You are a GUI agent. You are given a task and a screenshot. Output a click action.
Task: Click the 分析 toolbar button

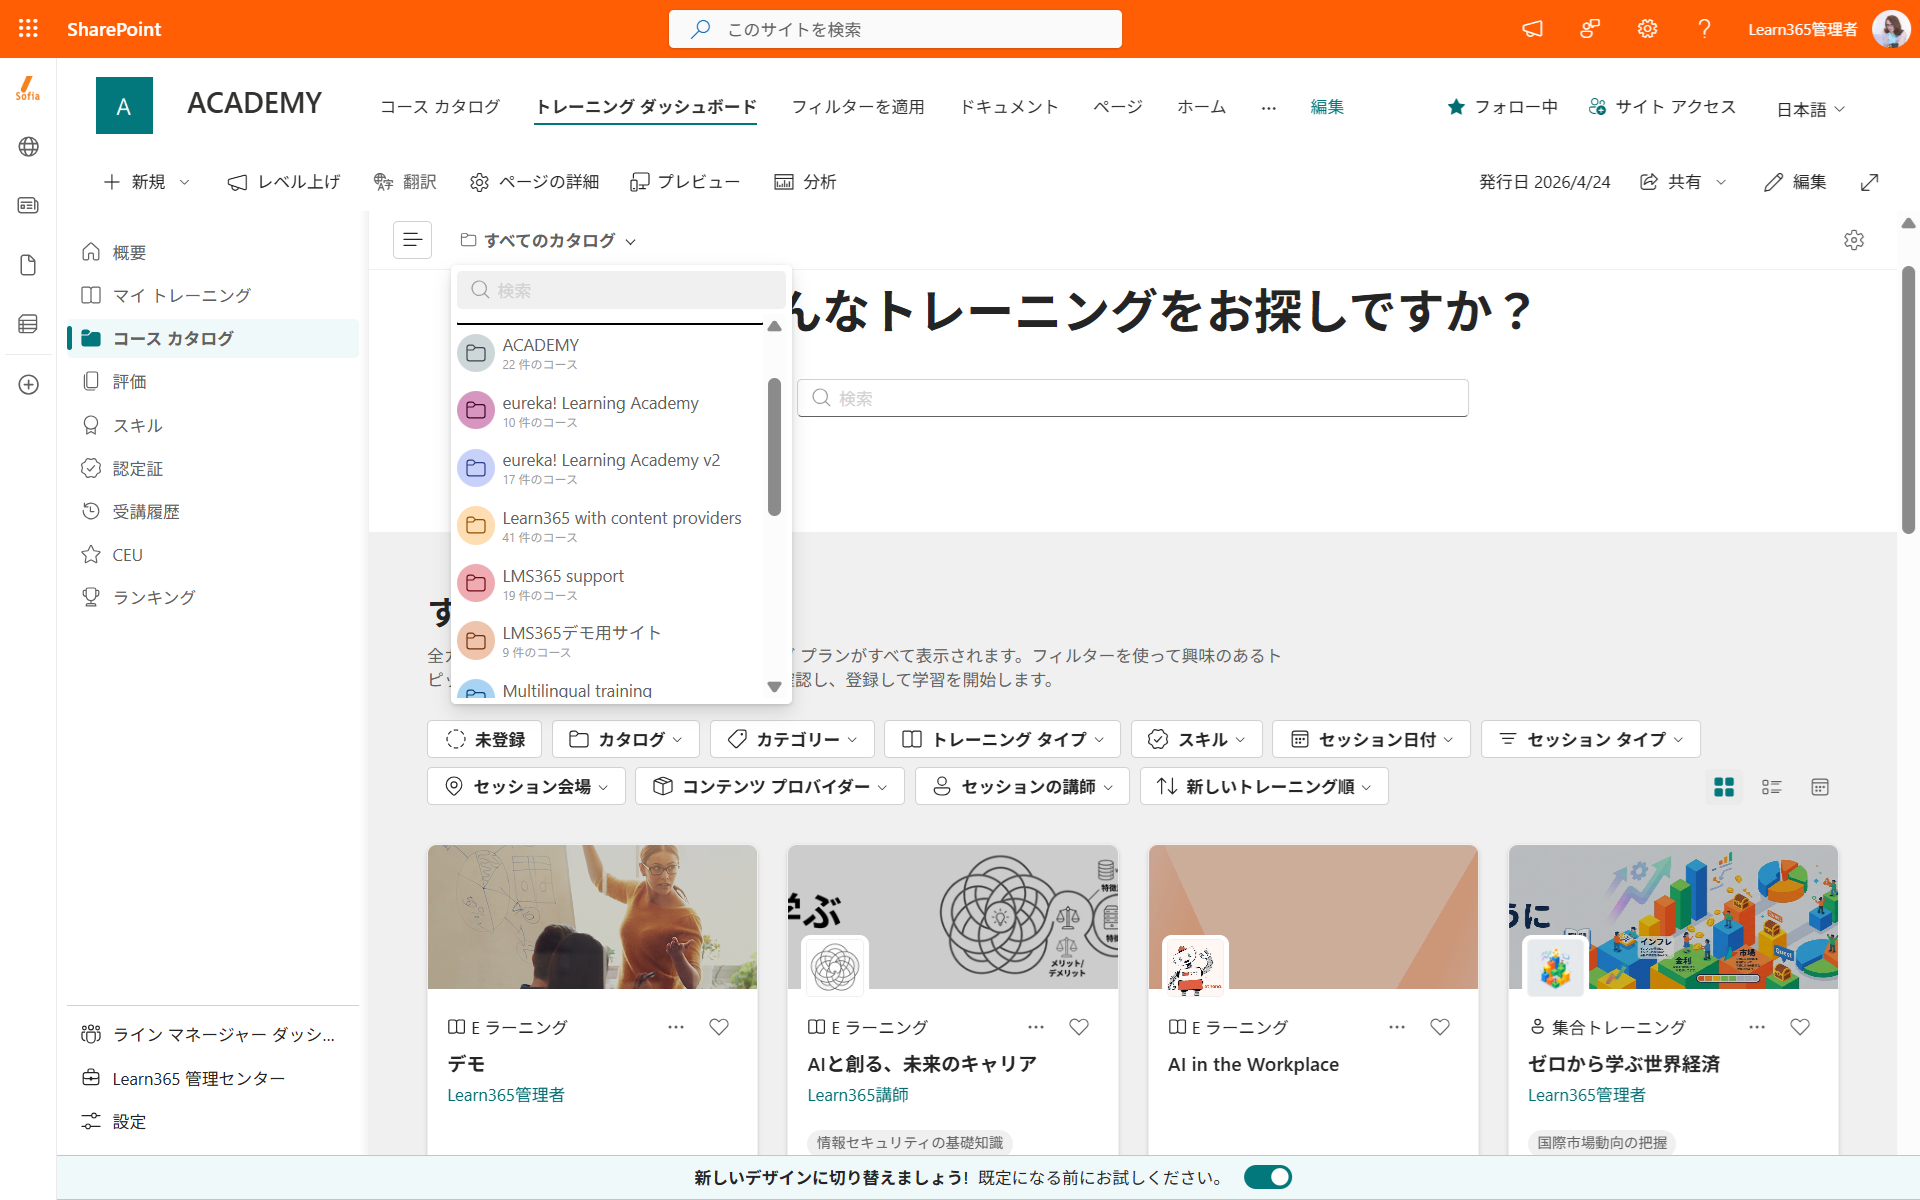[x=805, y=182]
